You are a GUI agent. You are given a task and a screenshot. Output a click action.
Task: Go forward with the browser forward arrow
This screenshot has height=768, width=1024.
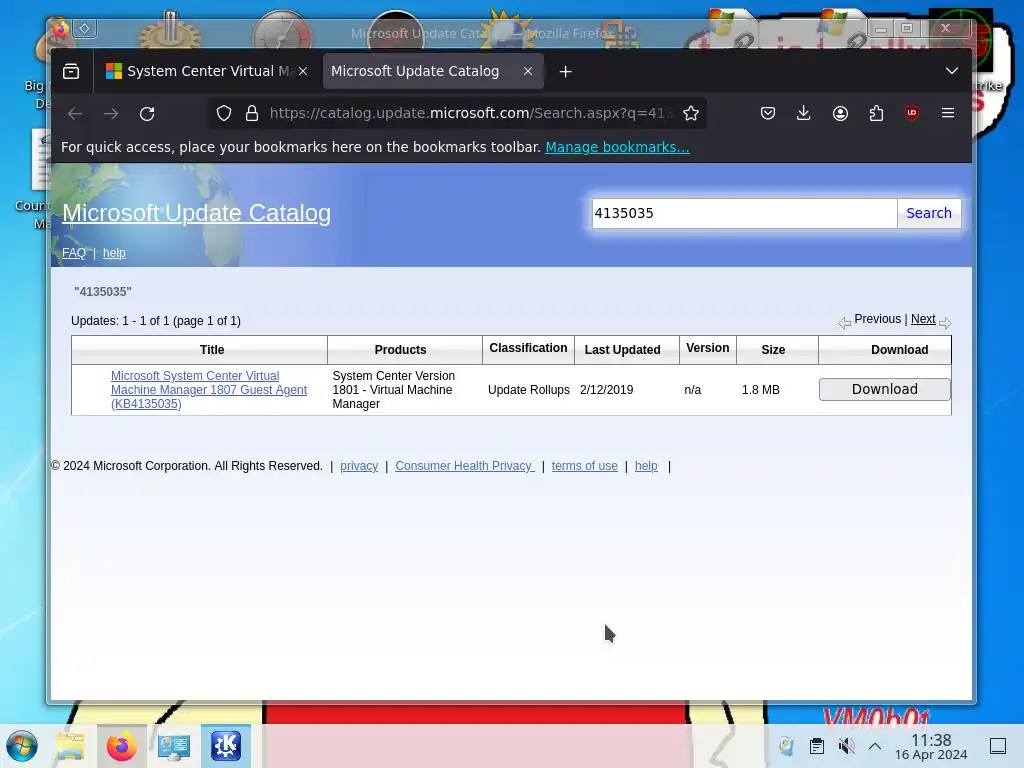111,114
